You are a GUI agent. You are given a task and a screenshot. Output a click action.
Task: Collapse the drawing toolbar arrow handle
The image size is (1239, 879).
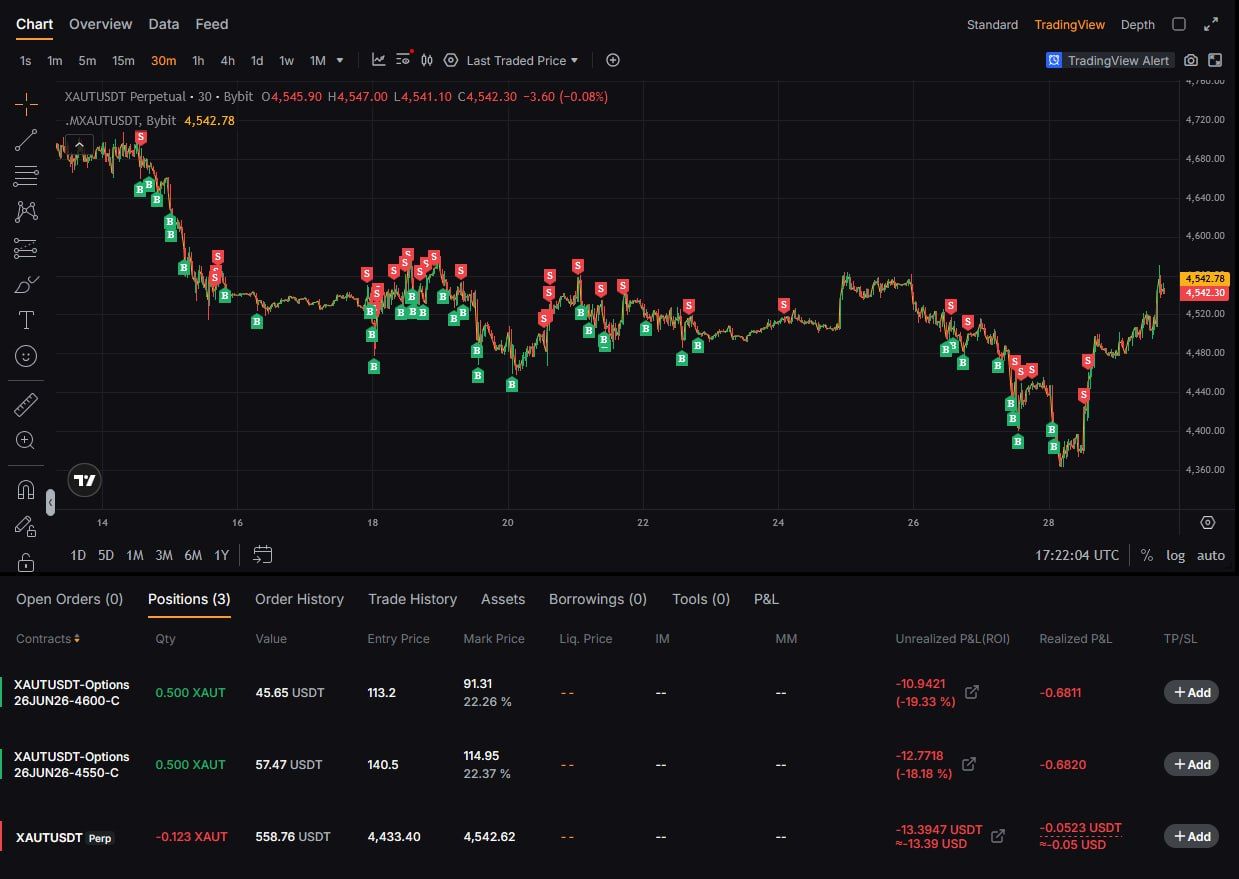50,502
